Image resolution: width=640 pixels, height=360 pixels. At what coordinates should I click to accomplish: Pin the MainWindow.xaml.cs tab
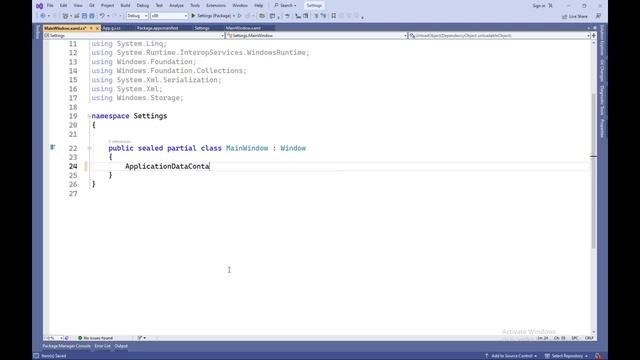[x=91, y=28]
